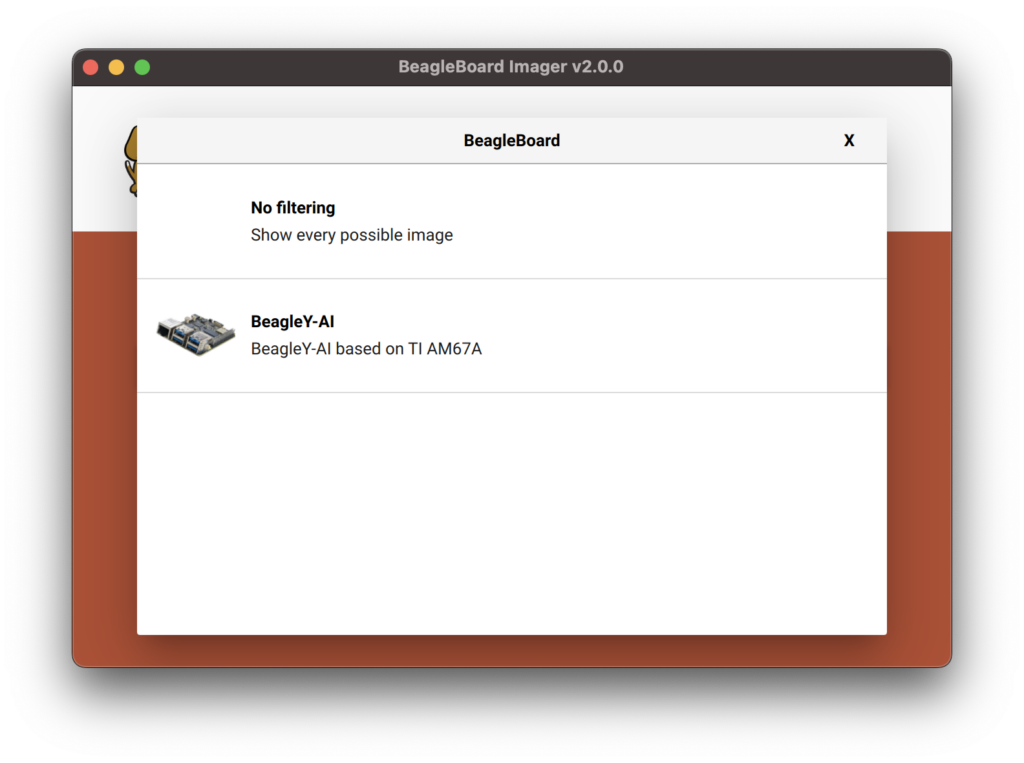This screenshot has width=1024, height=763.
Task: Click the BeagleY-AI board thumbnail image
Action: click(195, 334)
